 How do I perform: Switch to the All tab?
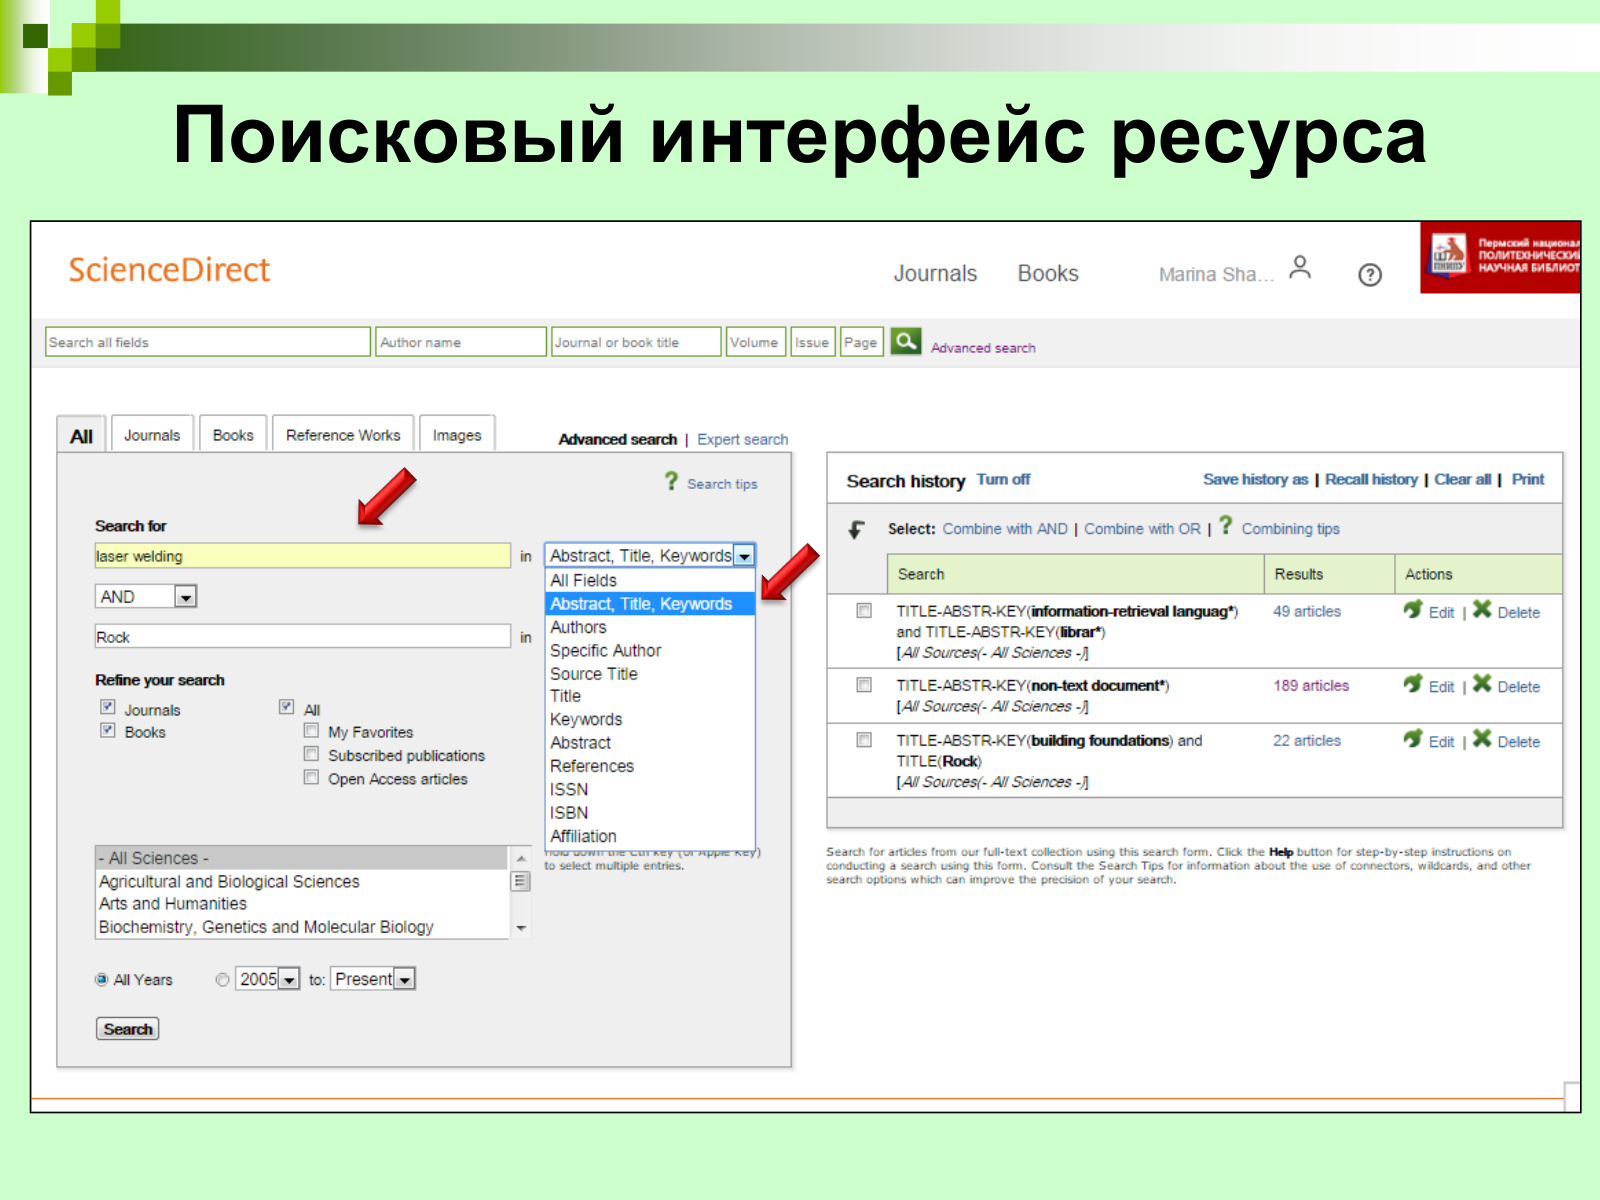pyautogui.click(x=81, y=435)
